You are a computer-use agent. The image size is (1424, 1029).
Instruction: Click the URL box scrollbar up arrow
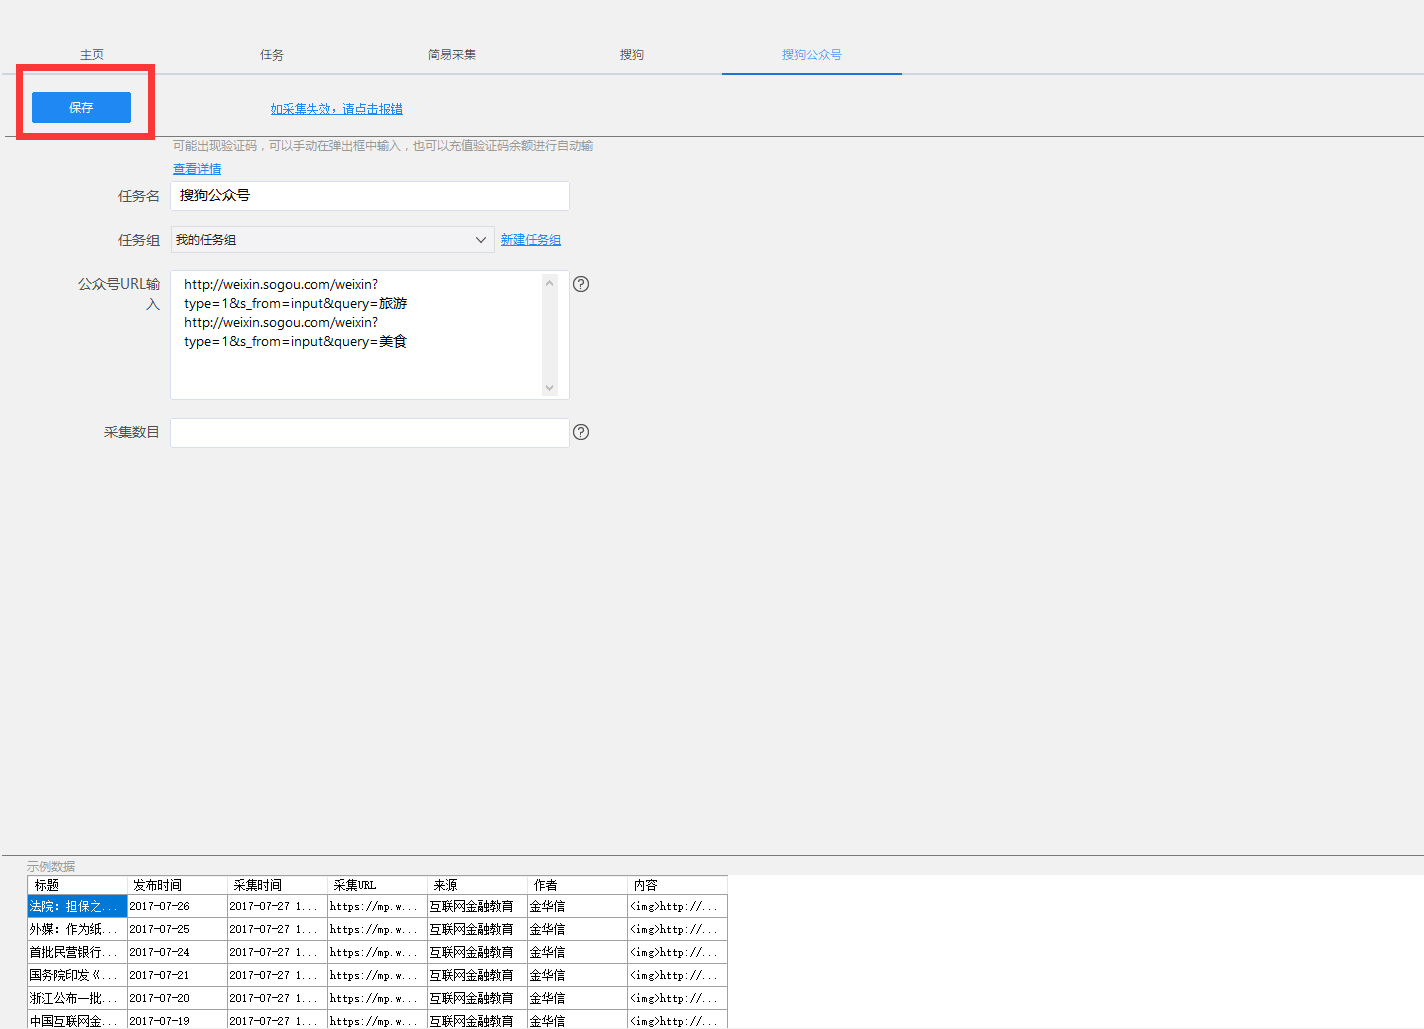coord(550,283)
